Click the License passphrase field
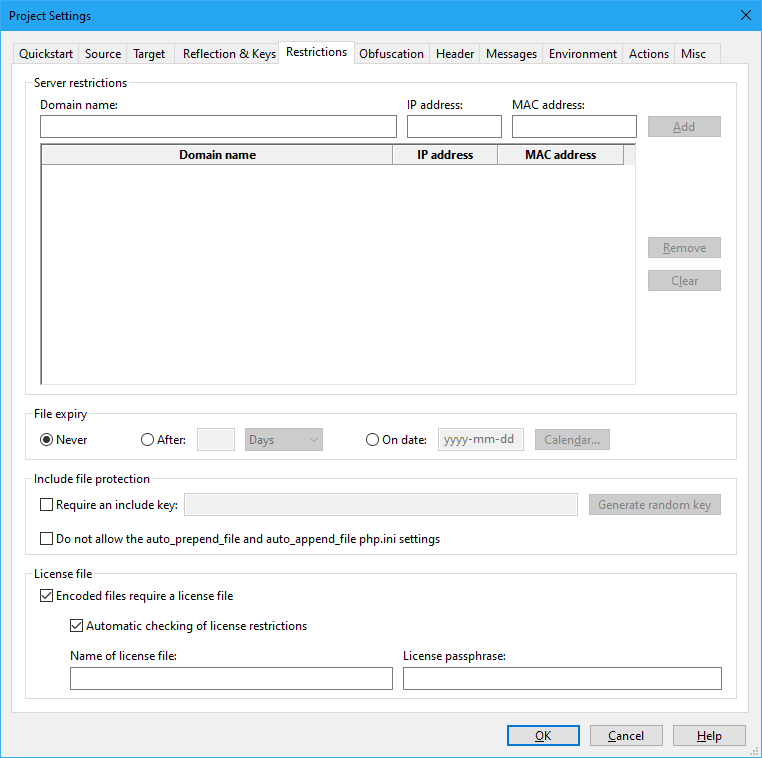This screenshot has height=758, width=762. click(562, 679)
